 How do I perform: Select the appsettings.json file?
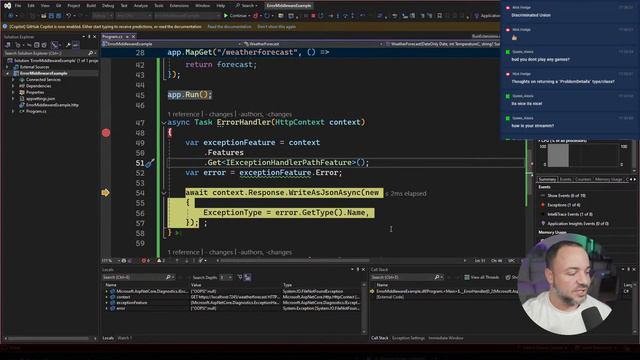40,99
